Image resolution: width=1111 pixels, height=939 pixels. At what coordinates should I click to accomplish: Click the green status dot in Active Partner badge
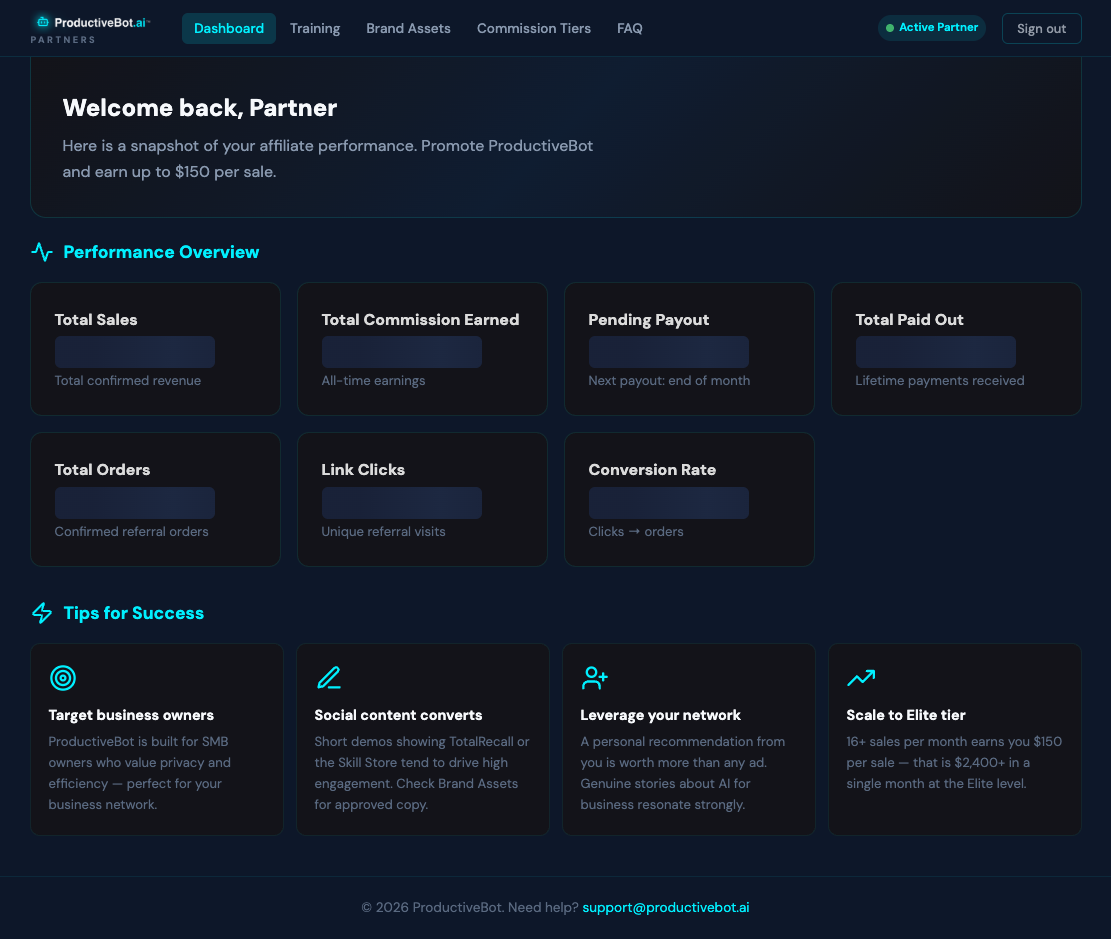(890, 28)
